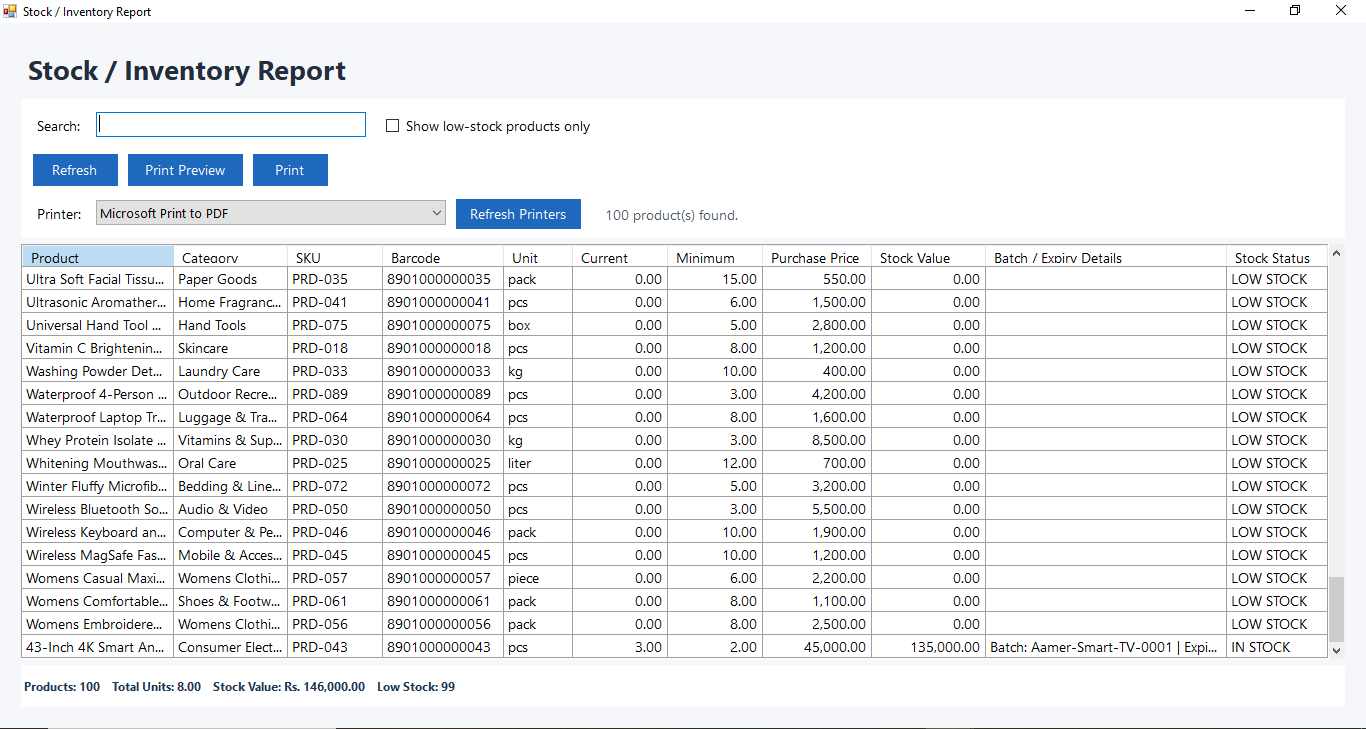Click the Refresh button
Screen dimensions: 1366x729
click(x=75, y=170)
